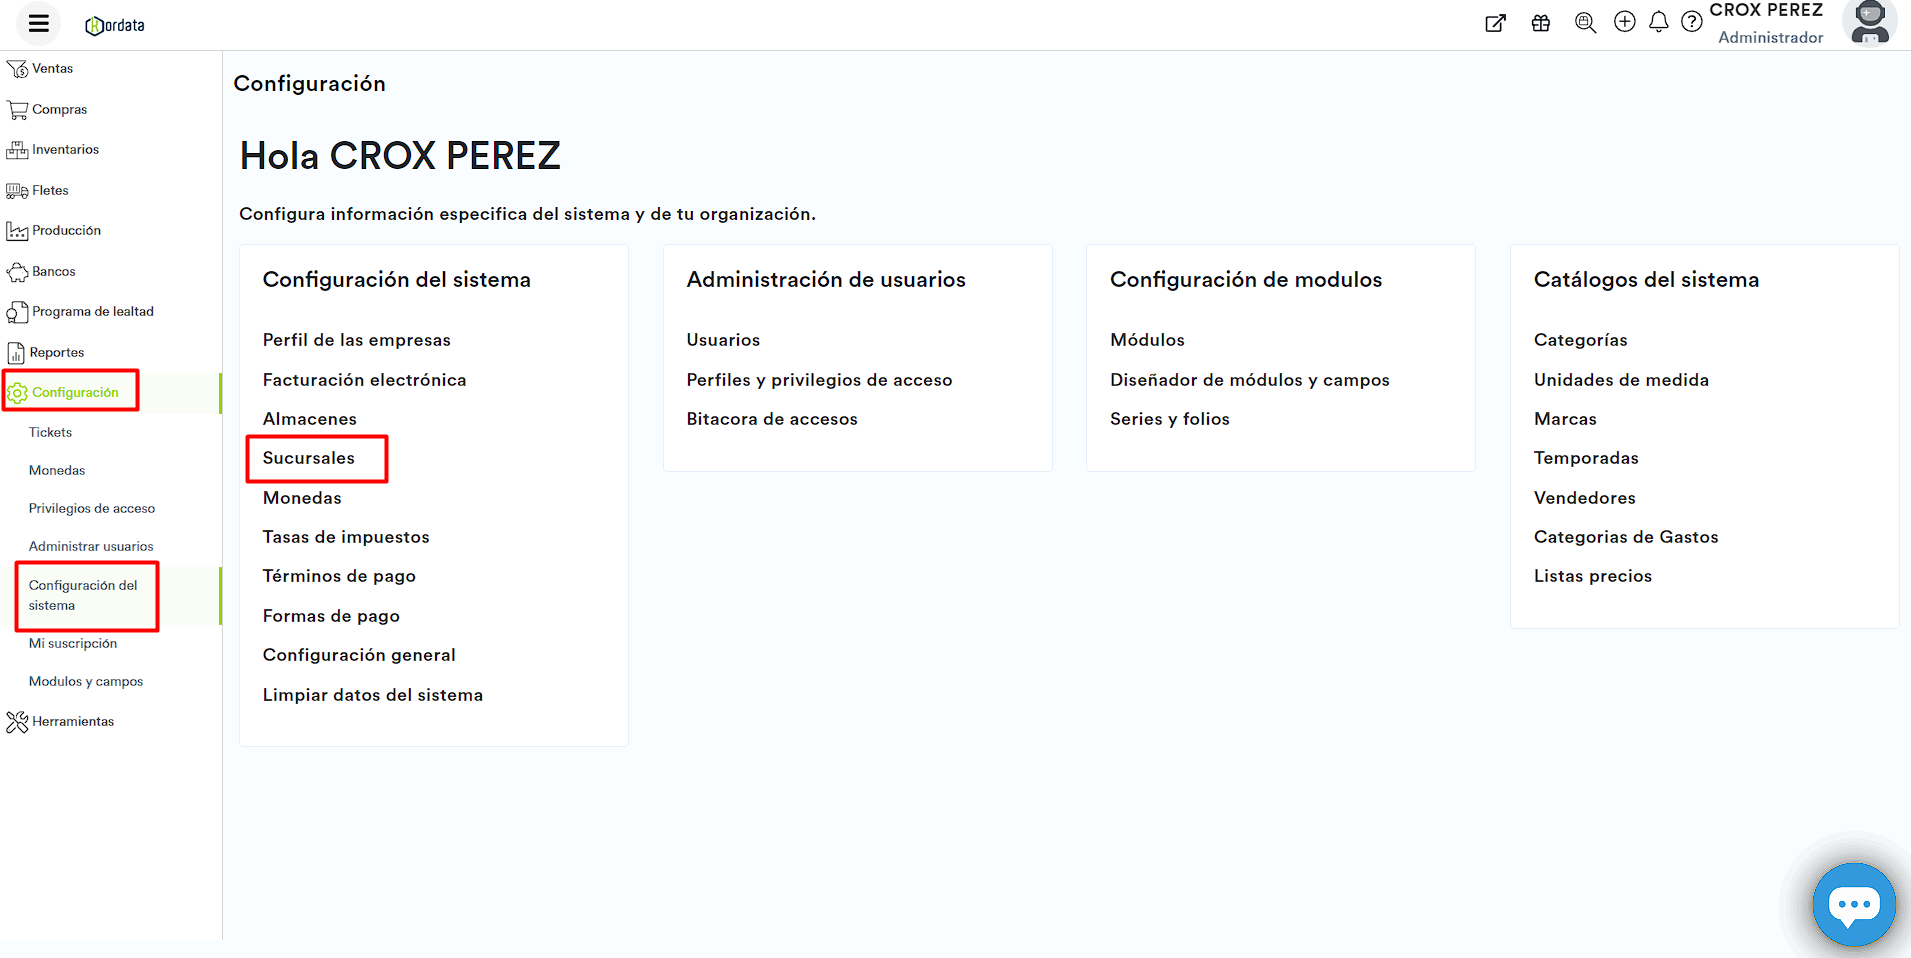Click the help question mark icon
The width and height of the screenshot is (1911, 958).
[1691, 22]
